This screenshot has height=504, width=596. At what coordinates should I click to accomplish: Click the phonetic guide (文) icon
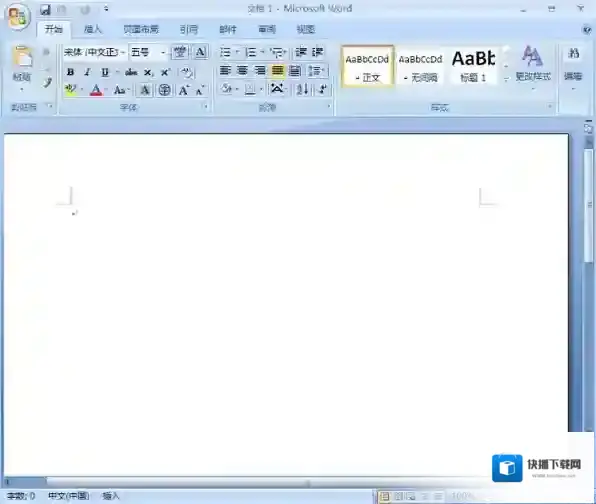click(179, 52)
